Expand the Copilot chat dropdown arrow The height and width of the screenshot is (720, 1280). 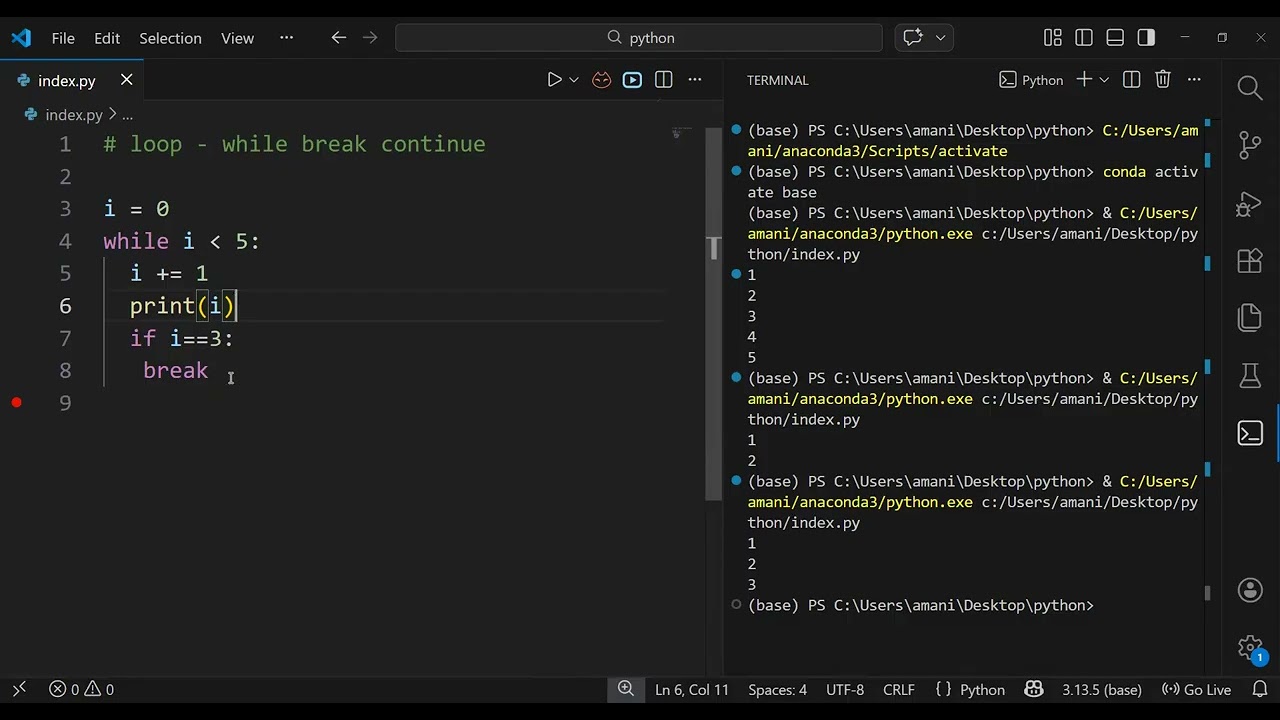click(940, 38)
